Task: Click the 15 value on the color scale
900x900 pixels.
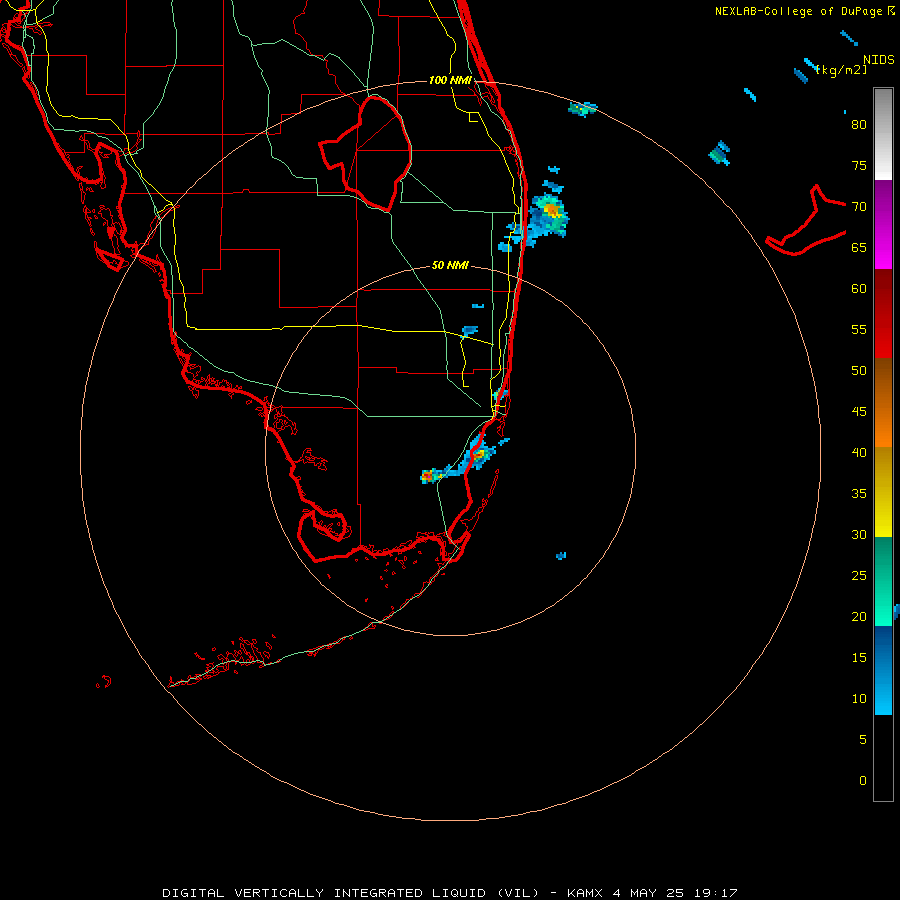Action: (859, 658)
